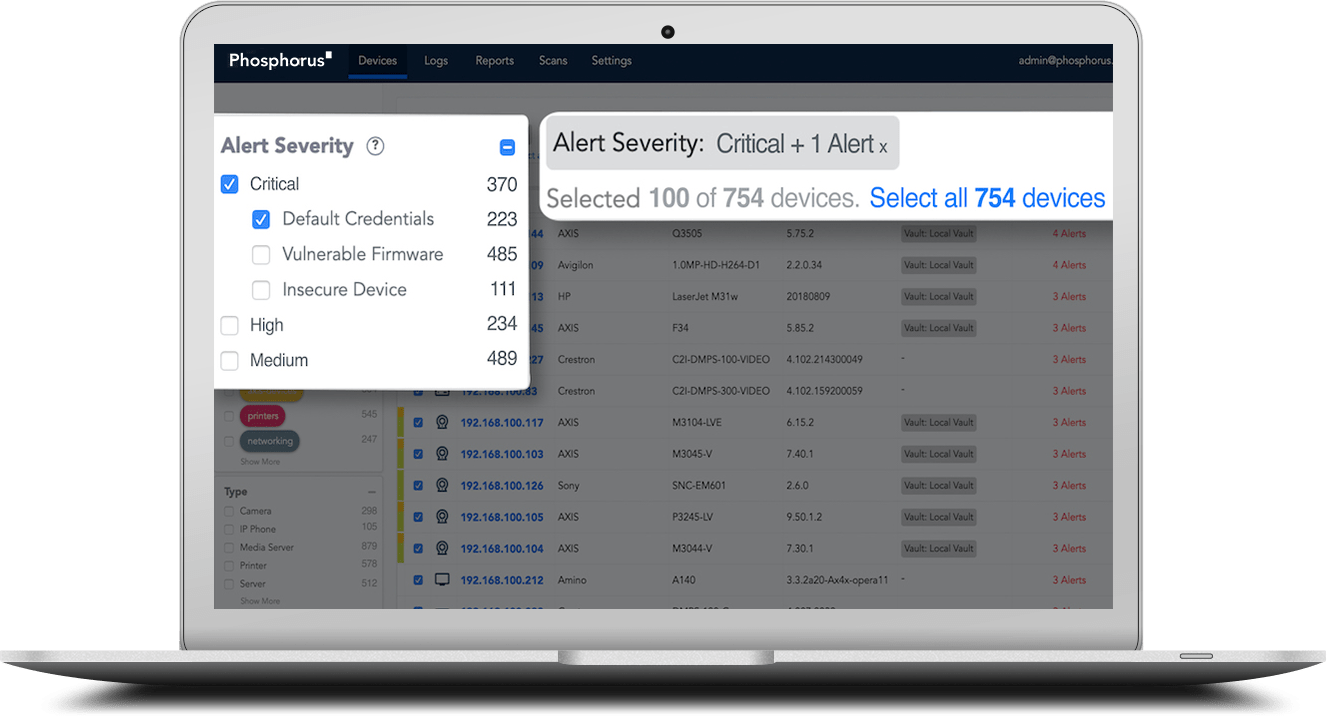Click the monitor icon for 192.168.100.212
This screenshot has height=716, width=1327.
(442, 580)
